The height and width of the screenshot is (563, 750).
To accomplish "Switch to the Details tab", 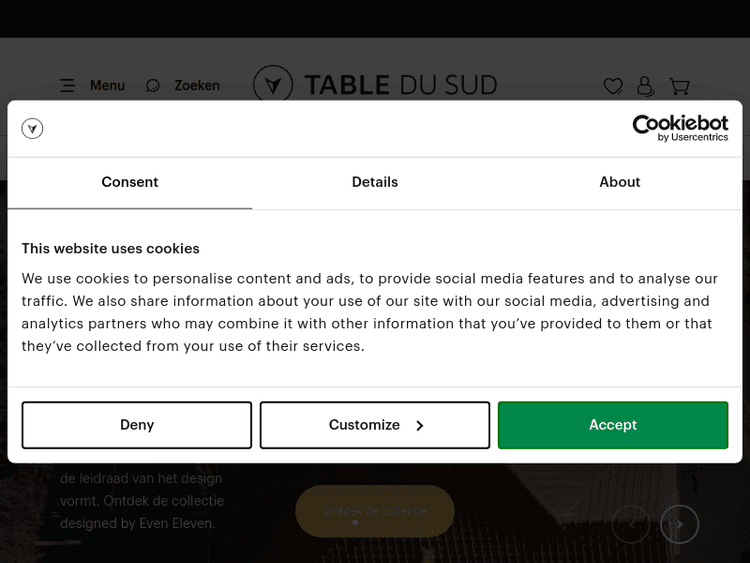I will click(x=375, y=182).
